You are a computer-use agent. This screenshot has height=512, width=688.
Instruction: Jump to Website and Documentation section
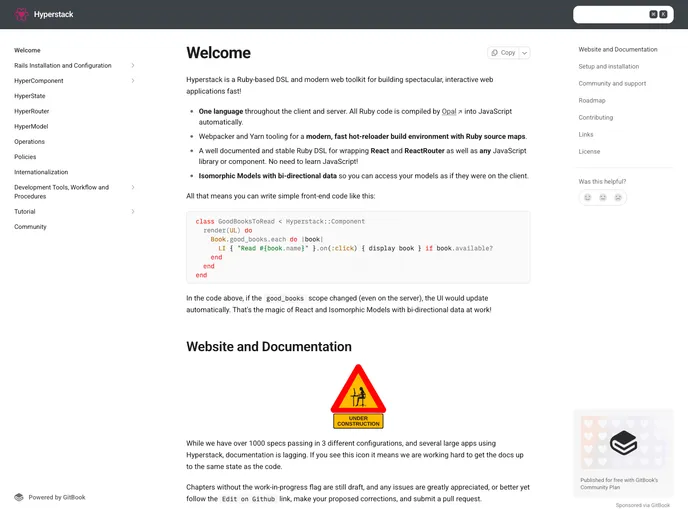click(x=618, y=50)
